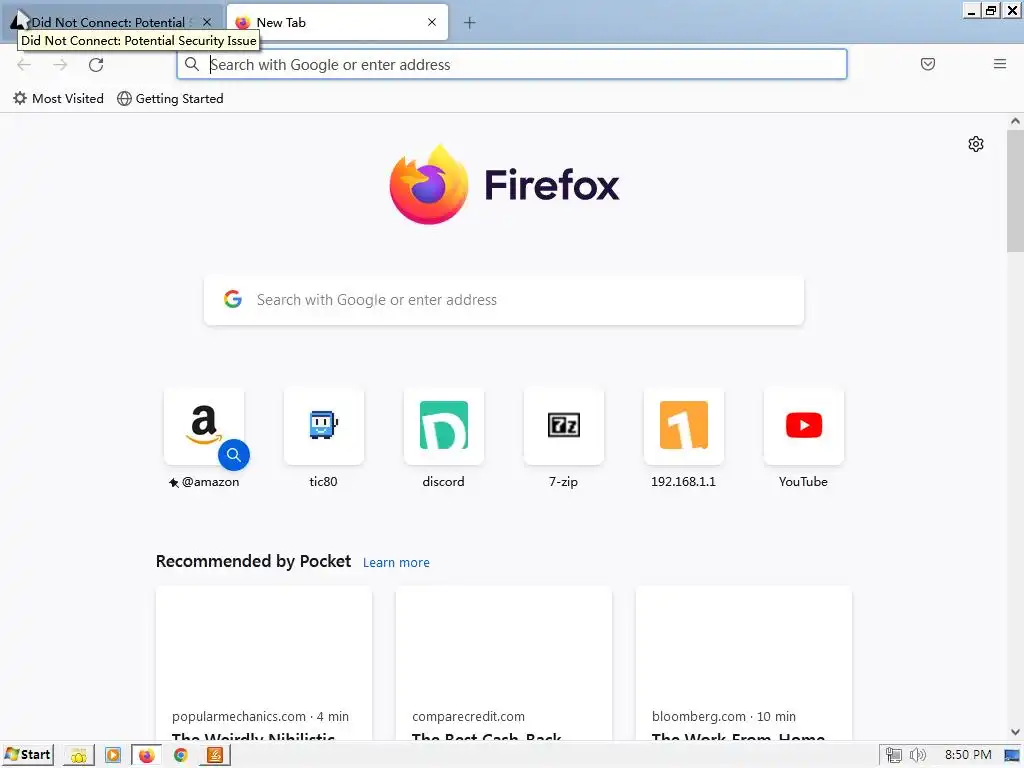
Task: Restore down the Firefox window
Action: coord(991,10)
